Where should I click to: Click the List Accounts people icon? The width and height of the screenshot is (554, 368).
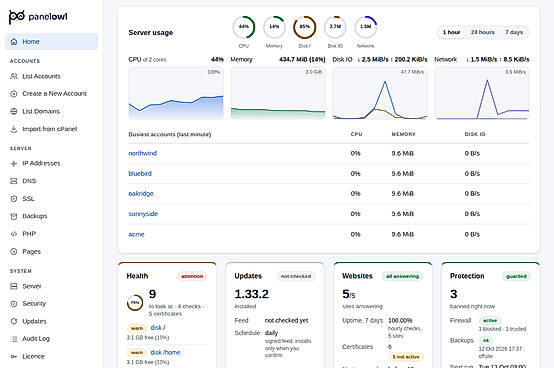[14, 76]
